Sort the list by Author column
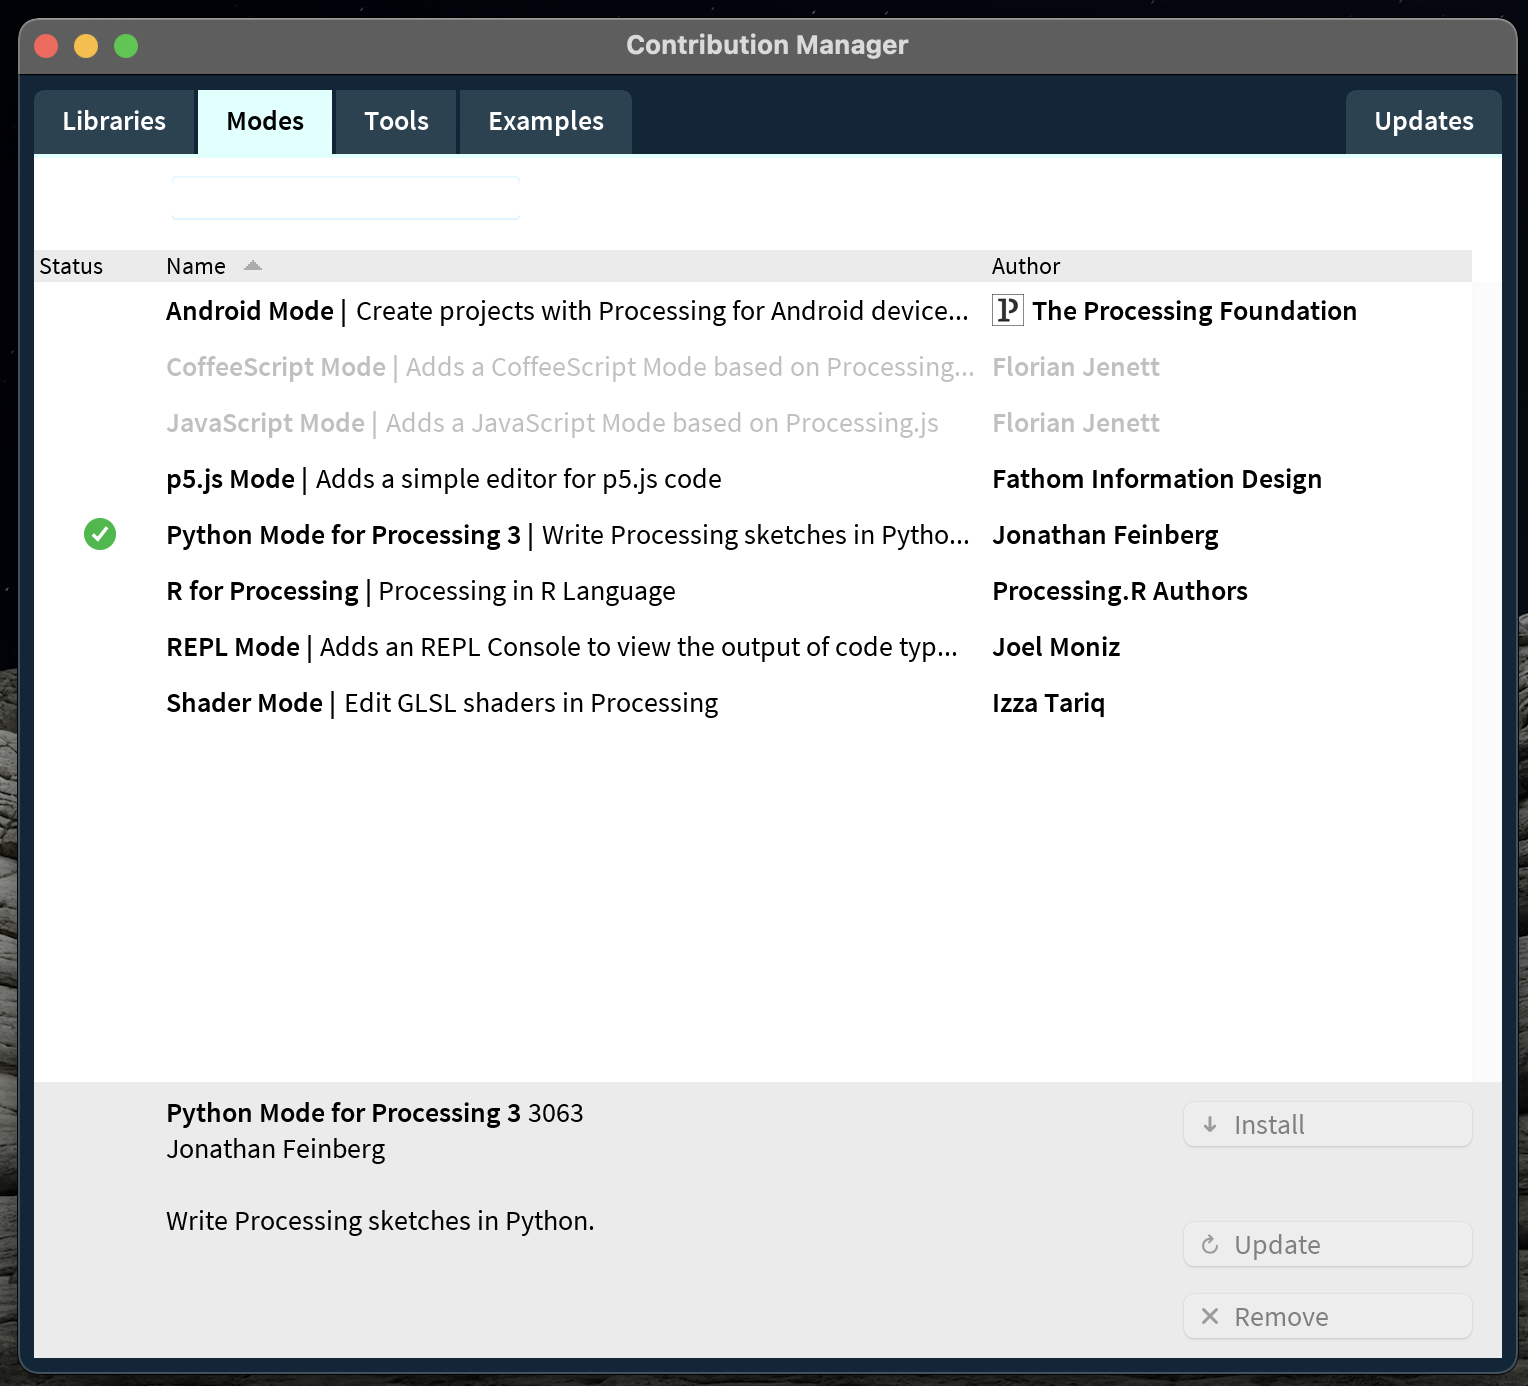The height and width of the screenshot is (1386, 1528). tap(1025, 266)
